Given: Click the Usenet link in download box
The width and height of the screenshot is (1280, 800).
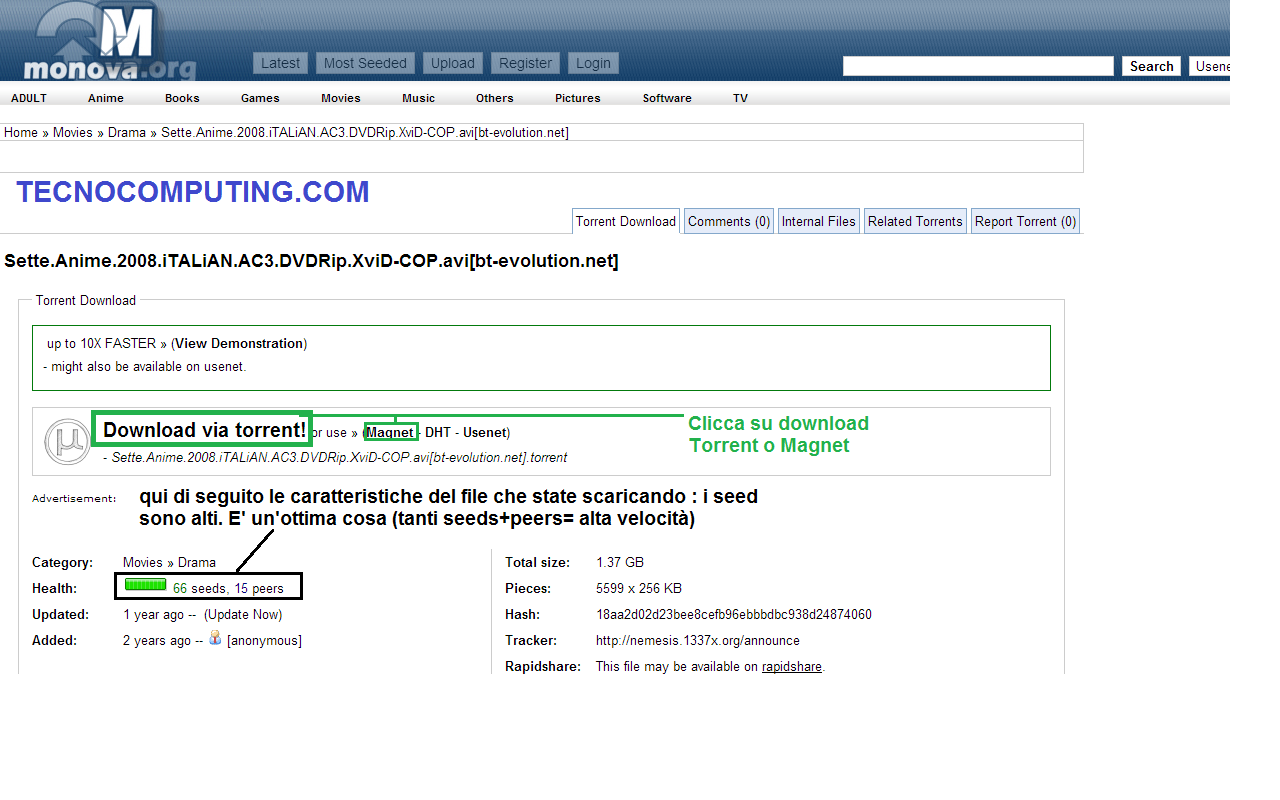Looking at the screenshot, I should (484, 432).
